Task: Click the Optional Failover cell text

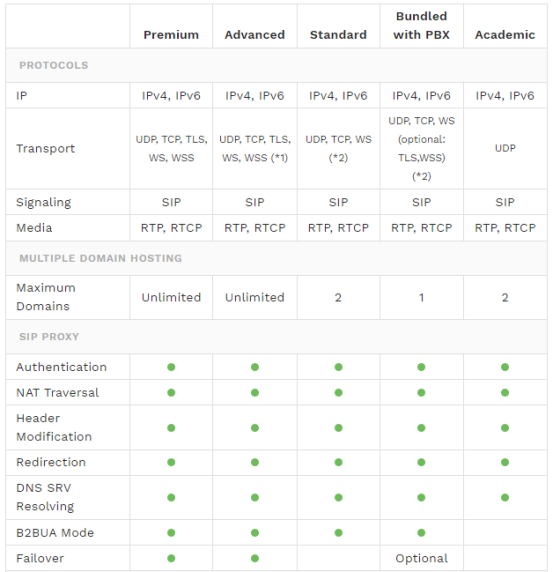Action: (x=421, y=559)
